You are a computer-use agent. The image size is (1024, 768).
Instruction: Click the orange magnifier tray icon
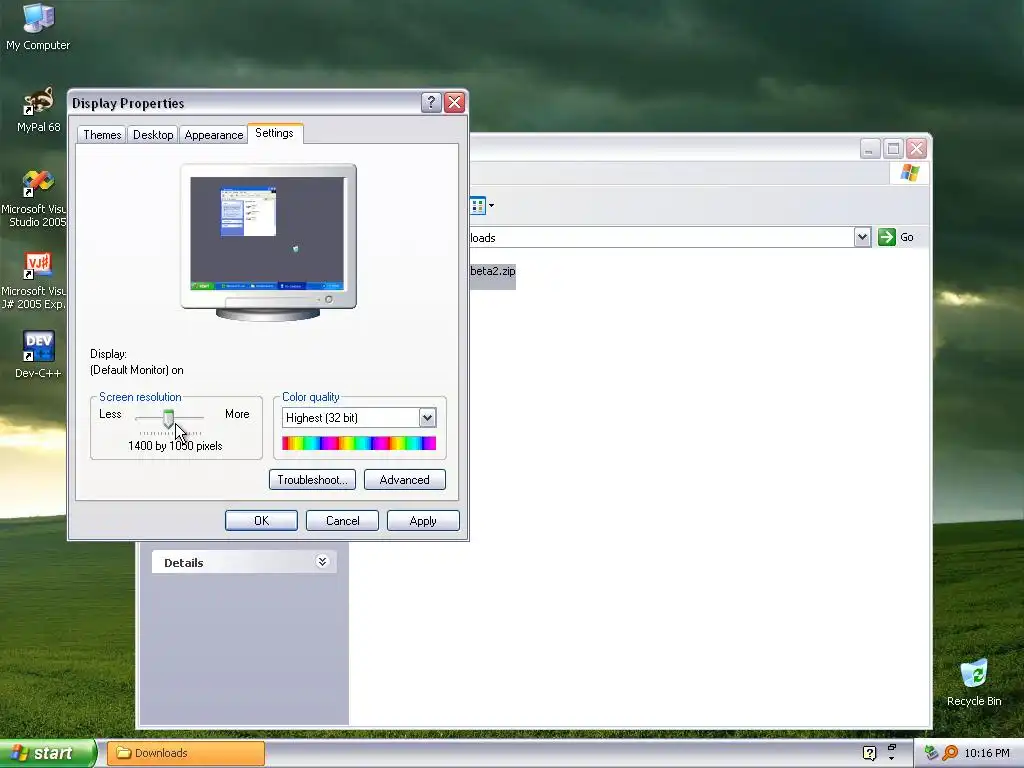950,753
